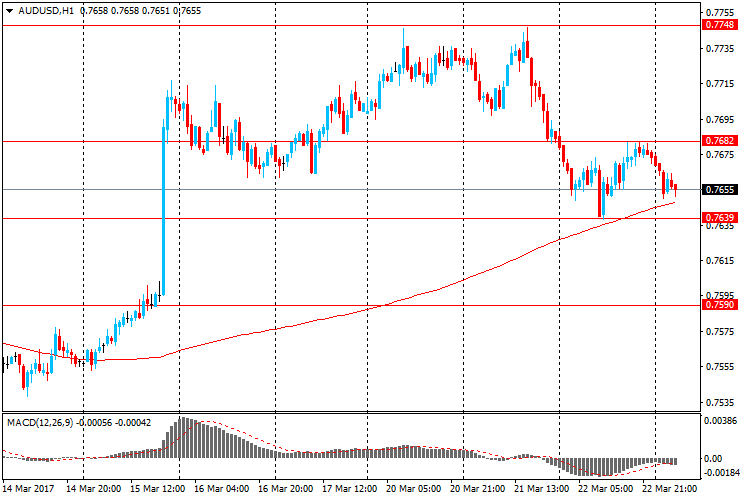
Task: Select the grey current-price line at 0.7655
Action: [x=352, y=189]
